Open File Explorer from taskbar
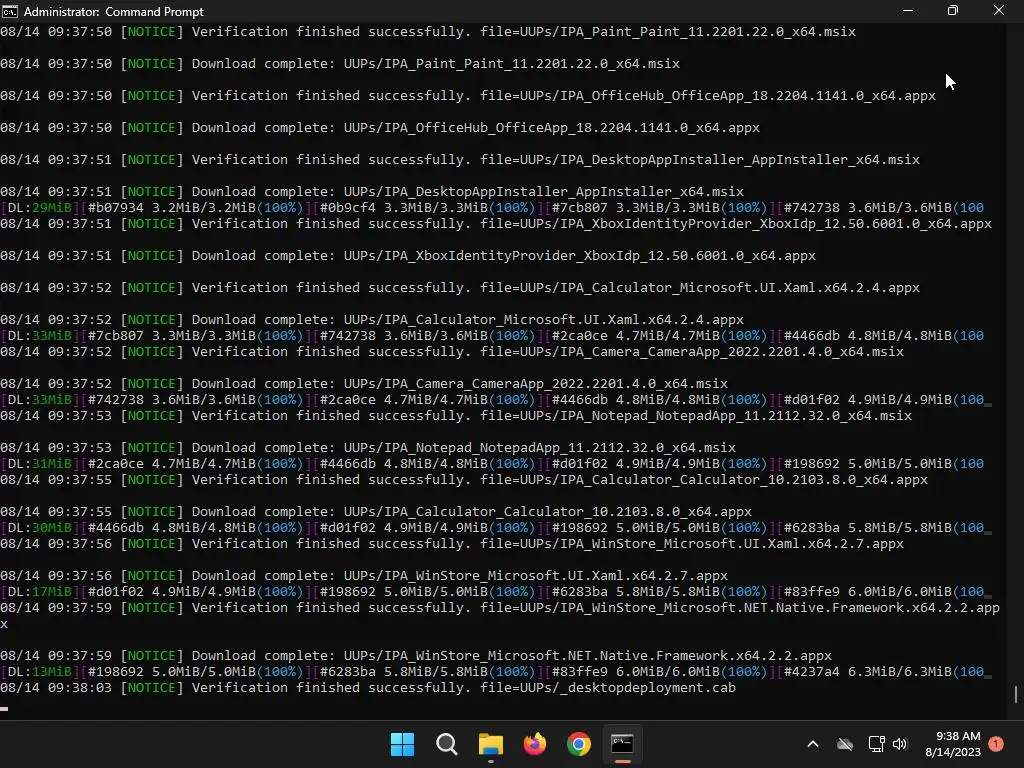Viewport: 1024px width, 768px height. 490,744
